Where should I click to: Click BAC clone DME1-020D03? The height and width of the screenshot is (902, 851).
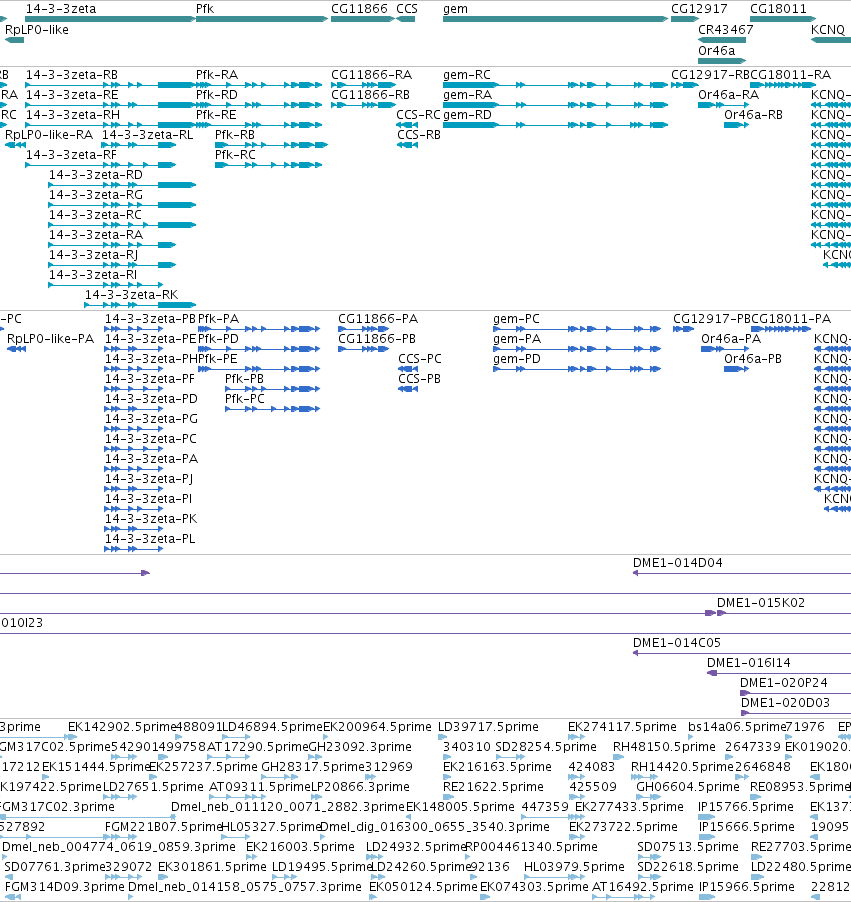pyautogui.click(x=785, y=703)
